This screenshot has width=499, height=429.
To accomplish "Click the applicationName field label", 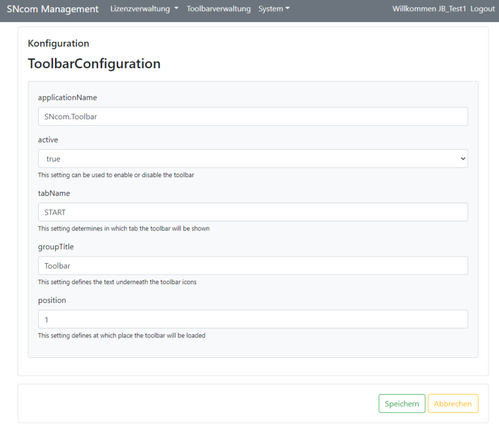I will pyautogui.click(x=67, y=98).
